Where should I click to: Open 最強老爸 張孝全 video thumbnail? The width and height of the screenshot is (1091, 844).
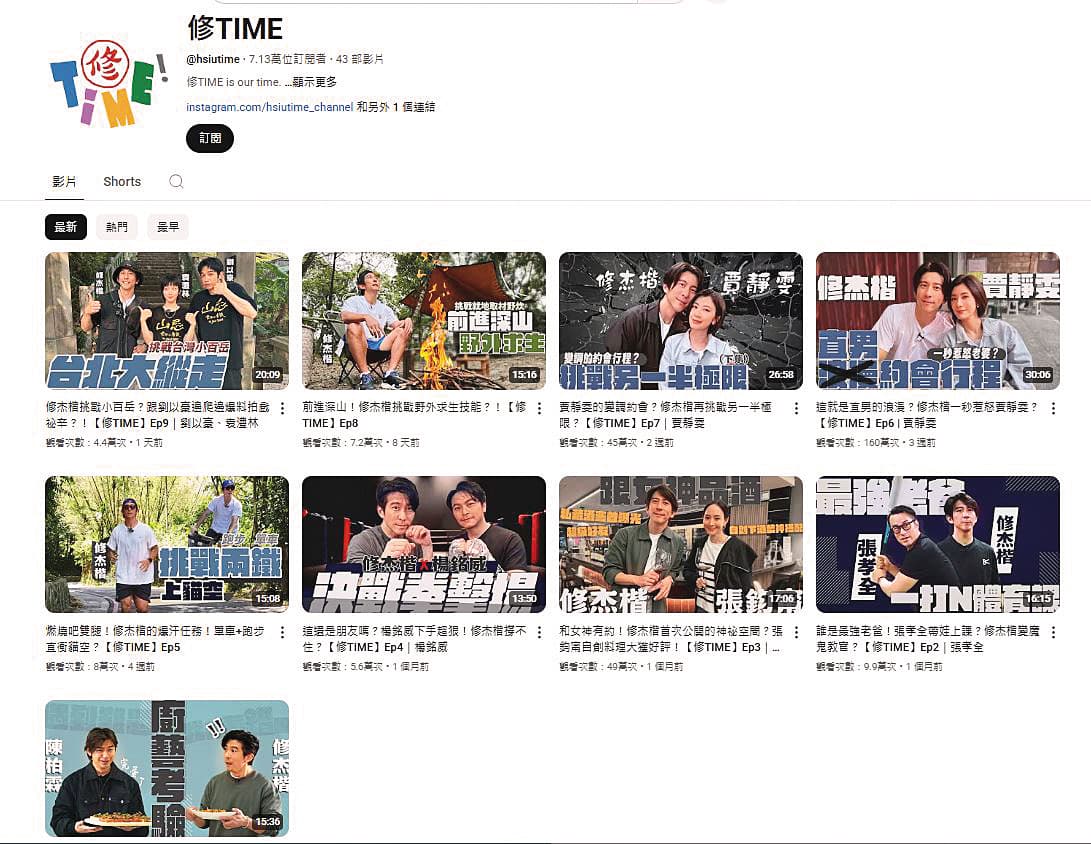938,544
